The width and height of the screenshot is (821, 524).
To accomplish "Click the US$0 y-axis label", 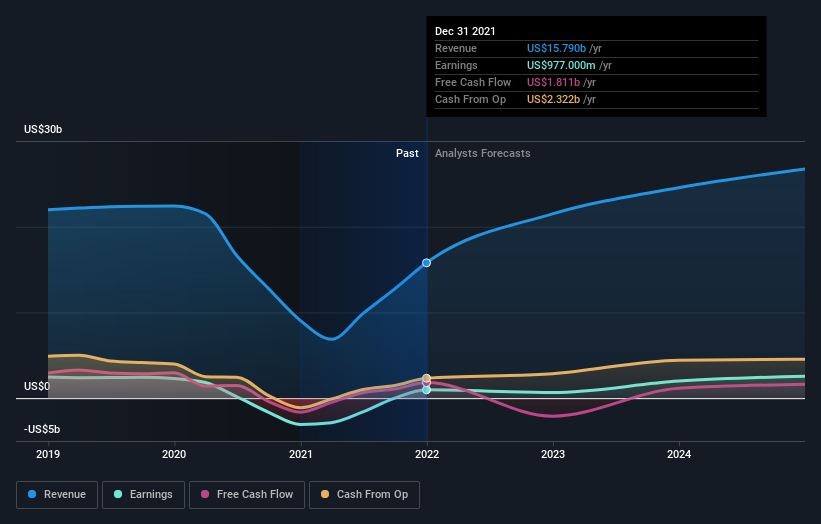I will tap(37, 386).
